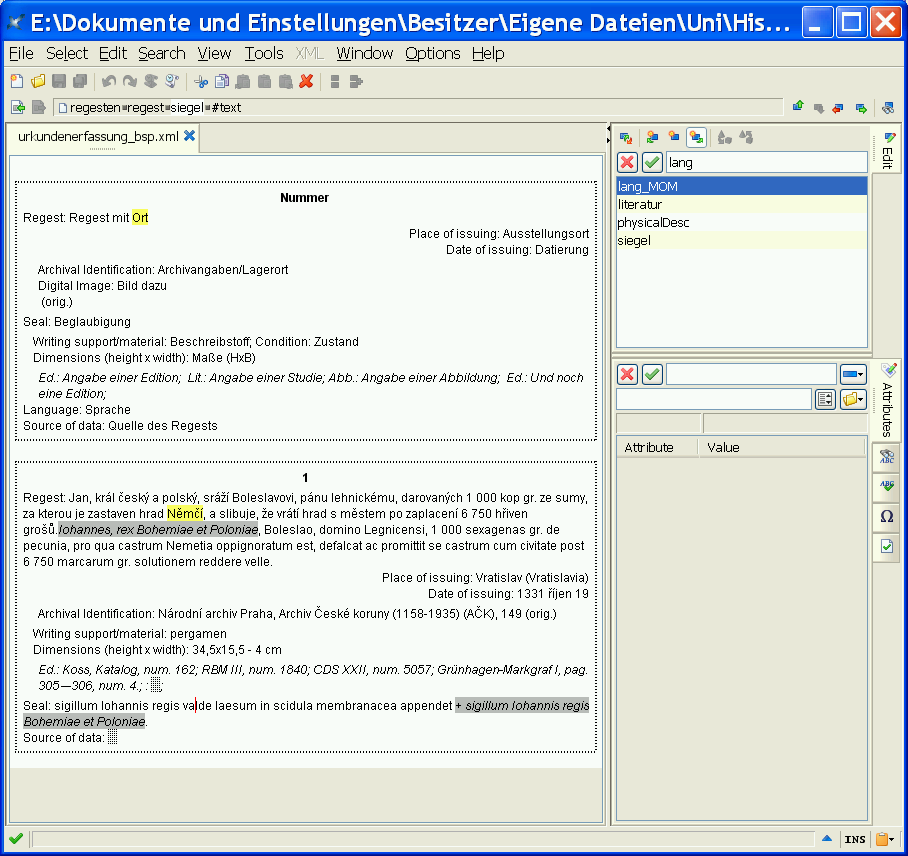The height and width of the screenshot is (856, 908).
Task: Click the attribute name input field
Action: [751, 374]
